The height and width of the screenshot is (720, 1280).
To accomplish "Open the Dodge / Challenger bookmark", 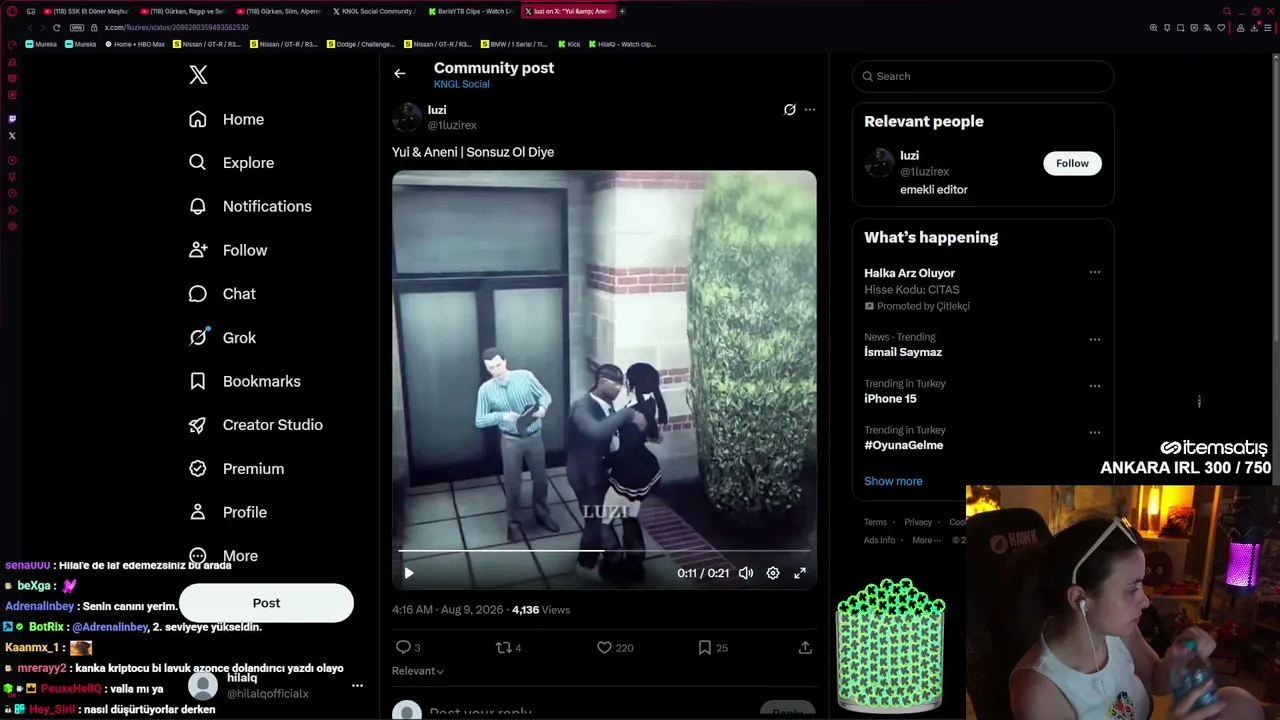I will coord(363,44).
